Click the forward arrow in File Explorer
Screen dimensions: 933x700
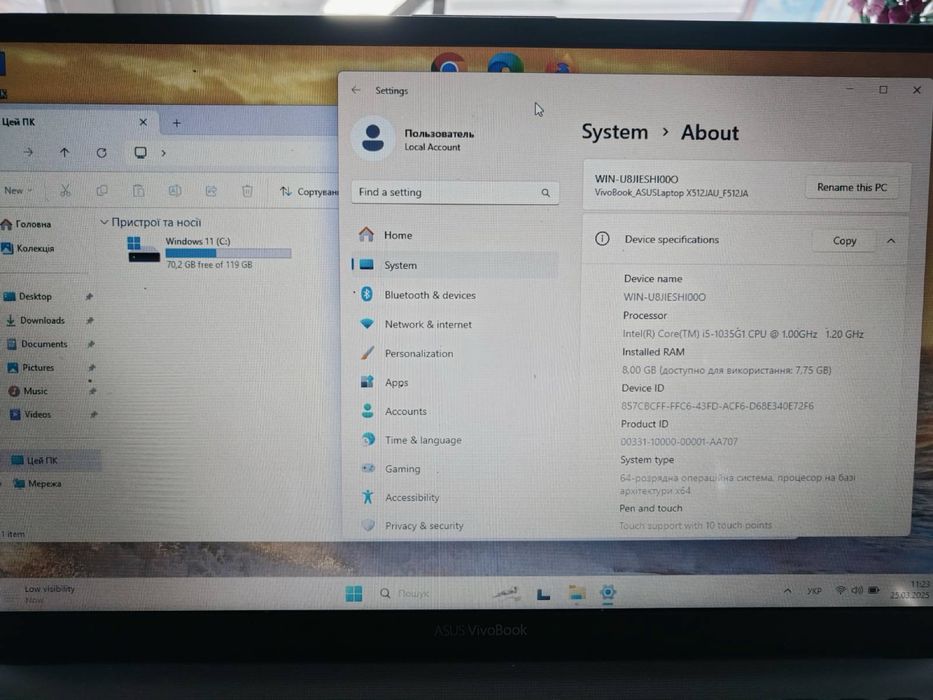(x=28, y=152)
